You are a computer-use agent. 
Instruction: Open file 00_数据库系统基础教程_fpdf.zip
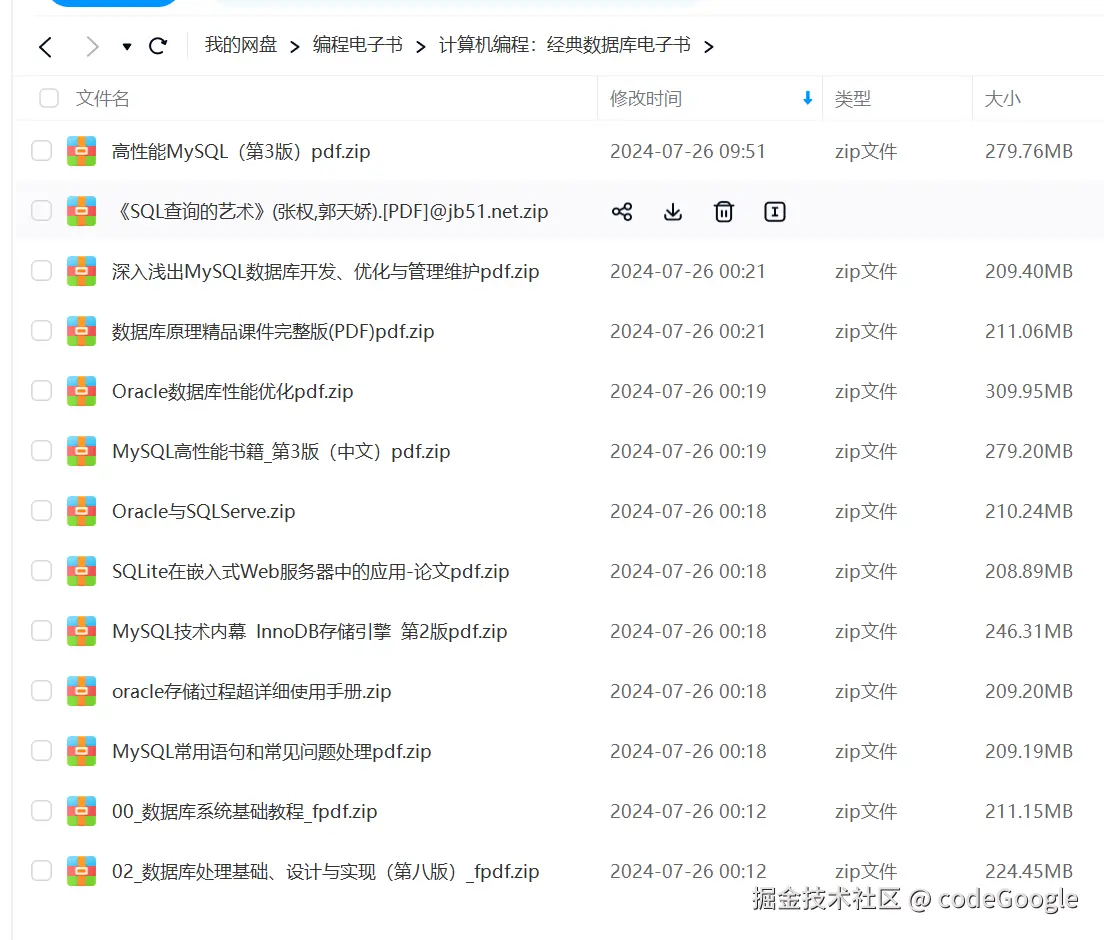(x=244, y=811)
